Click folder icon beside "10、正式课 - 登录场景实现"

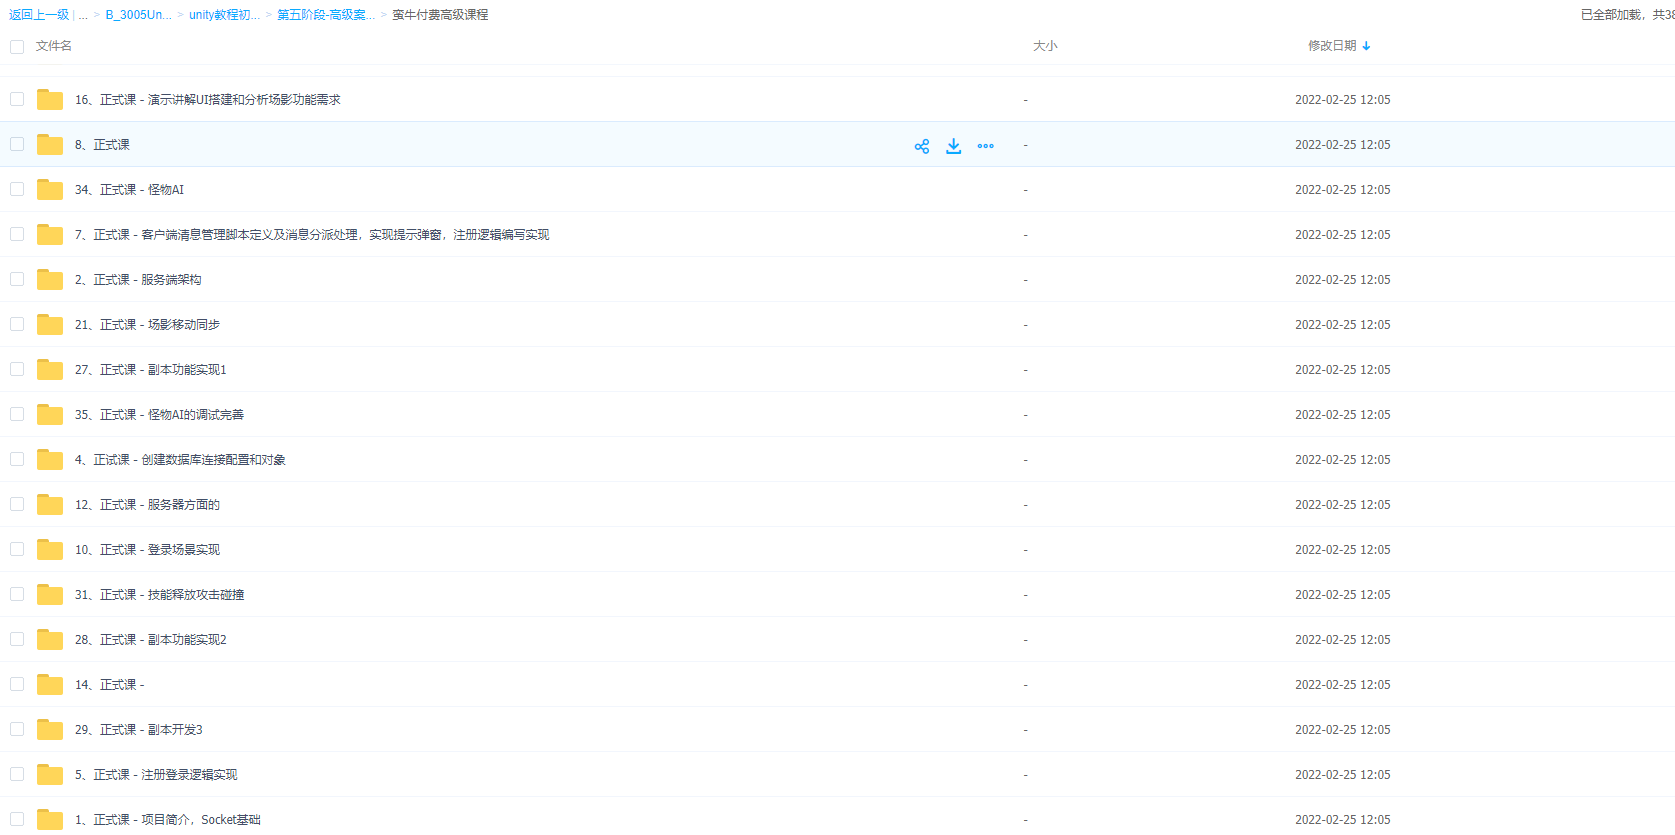coord(50,549)
